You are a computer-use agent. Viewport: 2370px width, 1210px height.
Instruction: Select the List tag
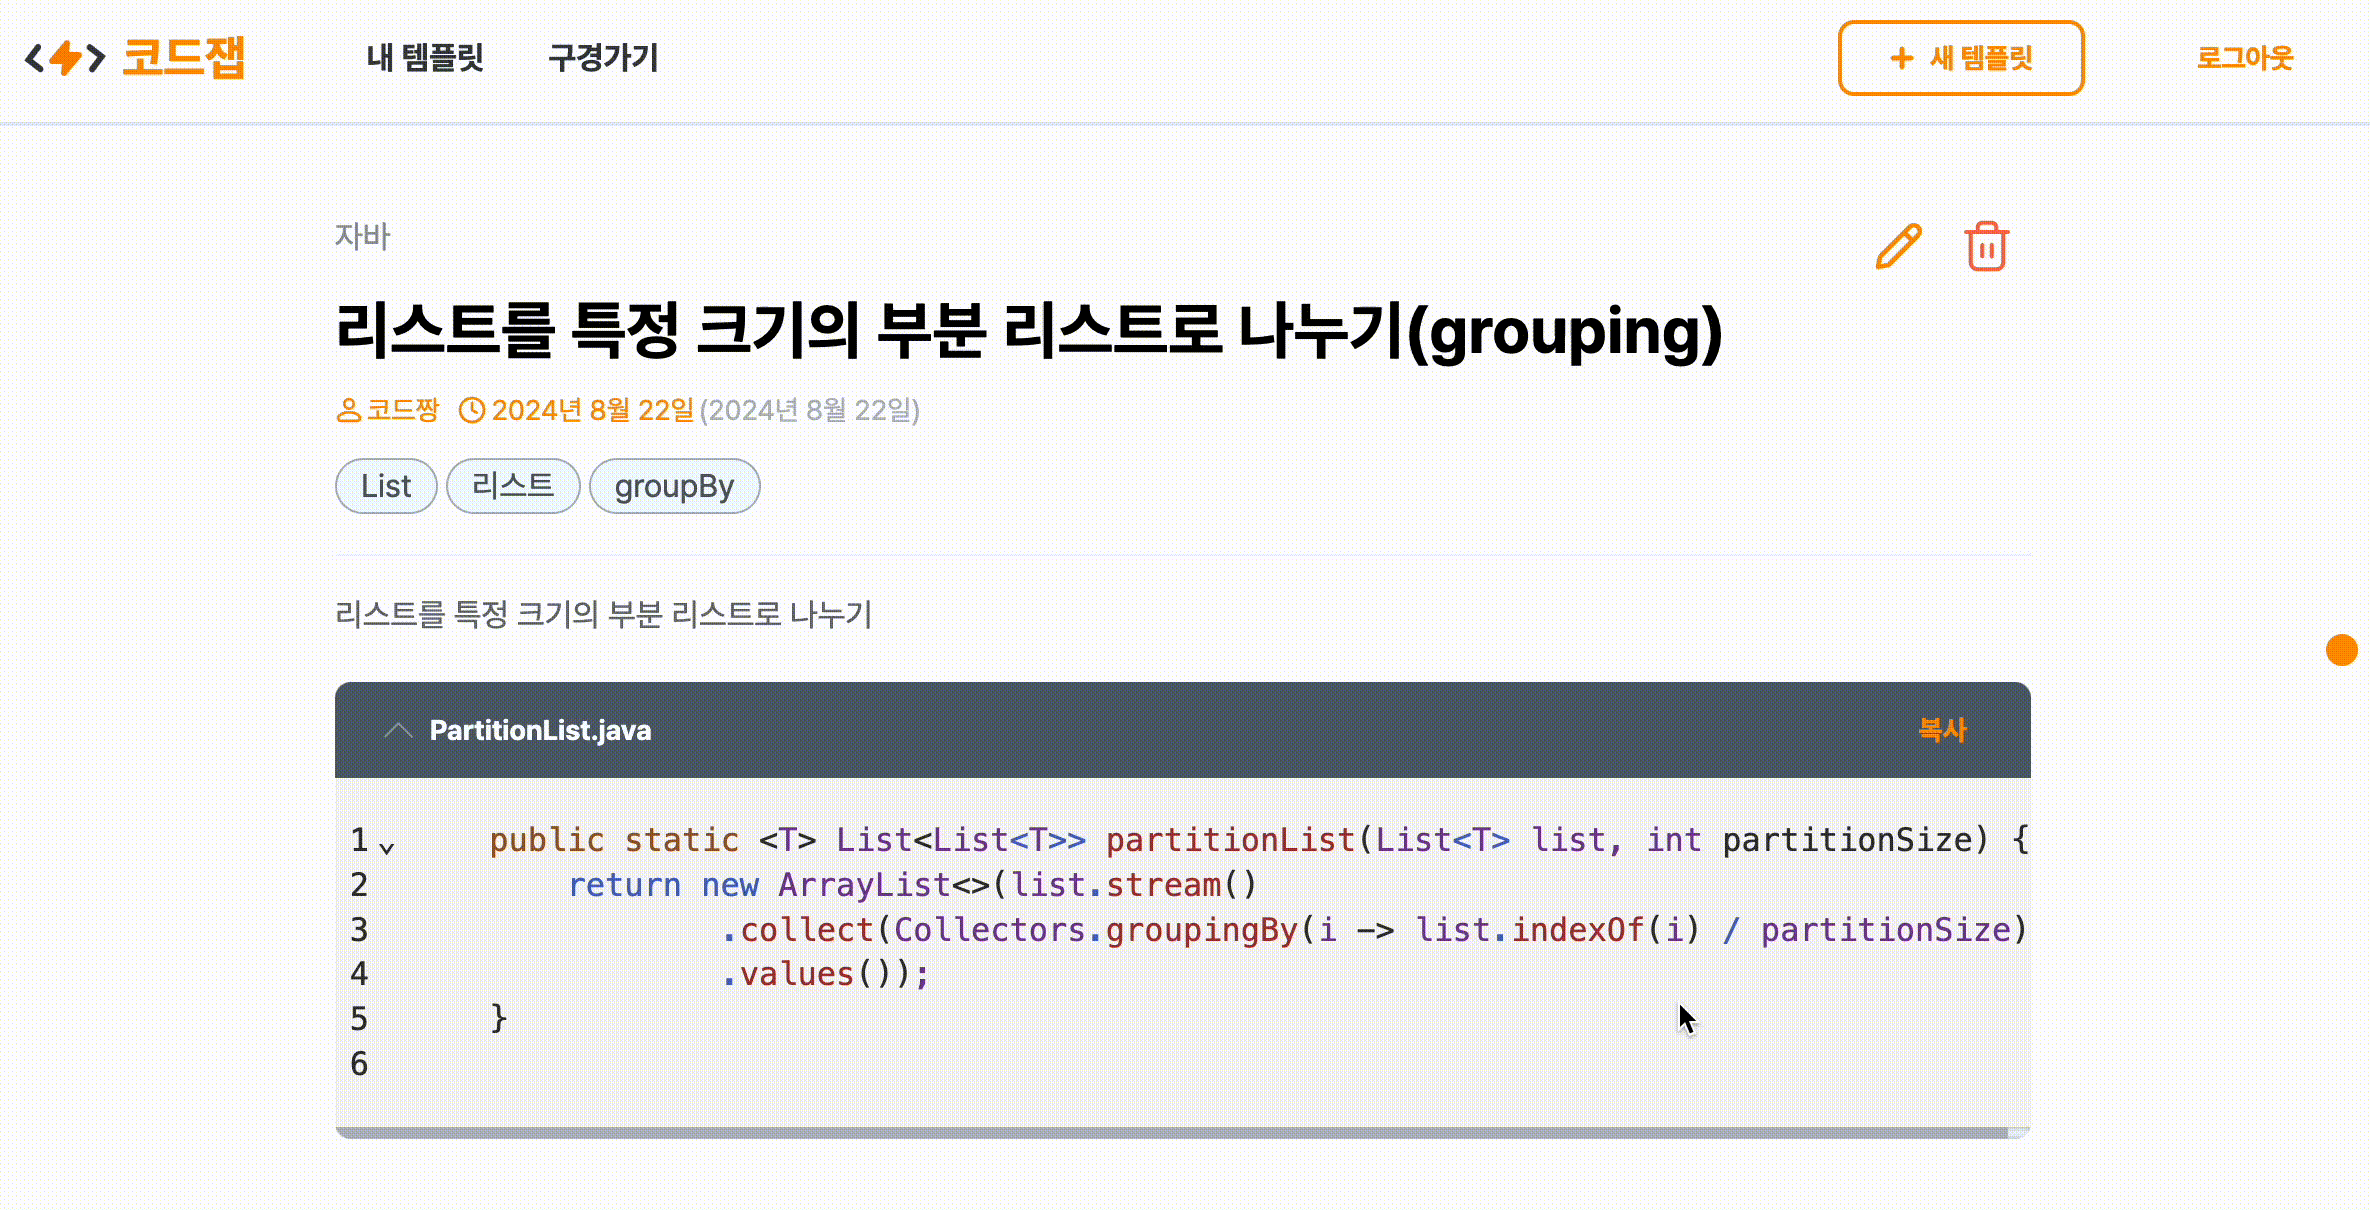[x=386, y=486]
